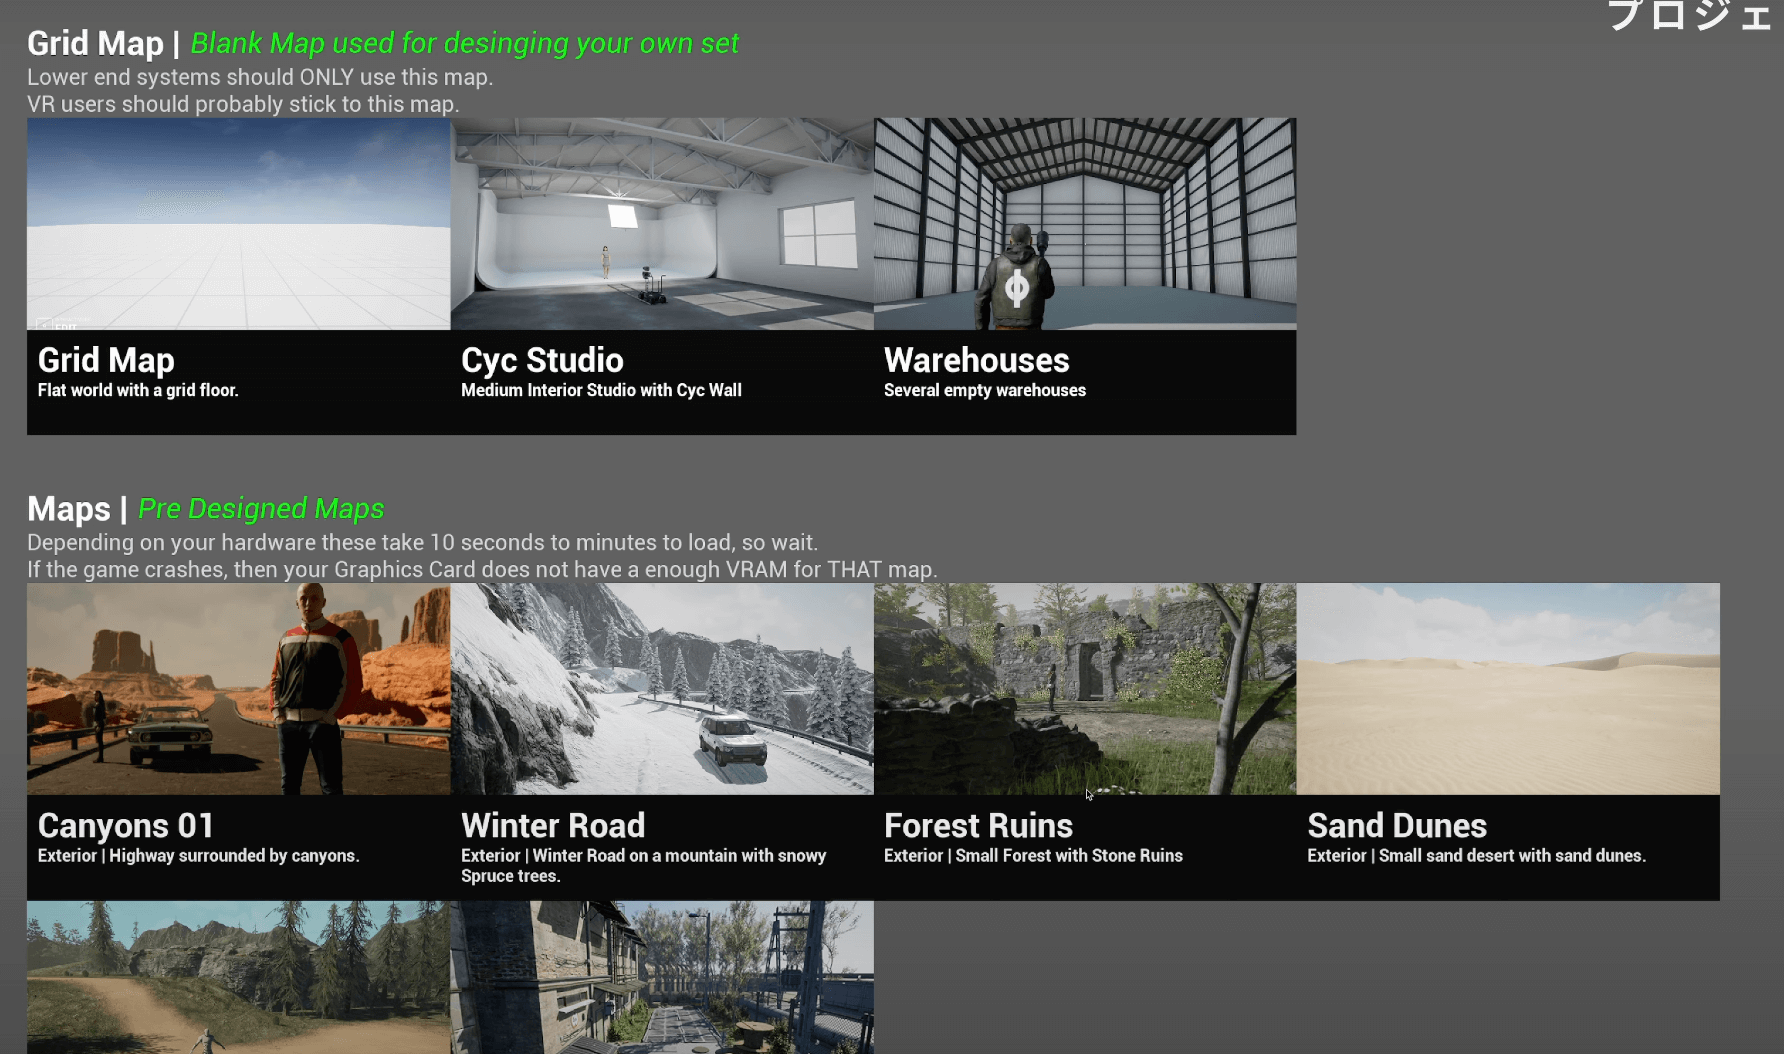Click 'Flat world with a grid floor.' text
Viewport: 1784px width, 1054px height.
pyautogui.click(x=138, y=390)
